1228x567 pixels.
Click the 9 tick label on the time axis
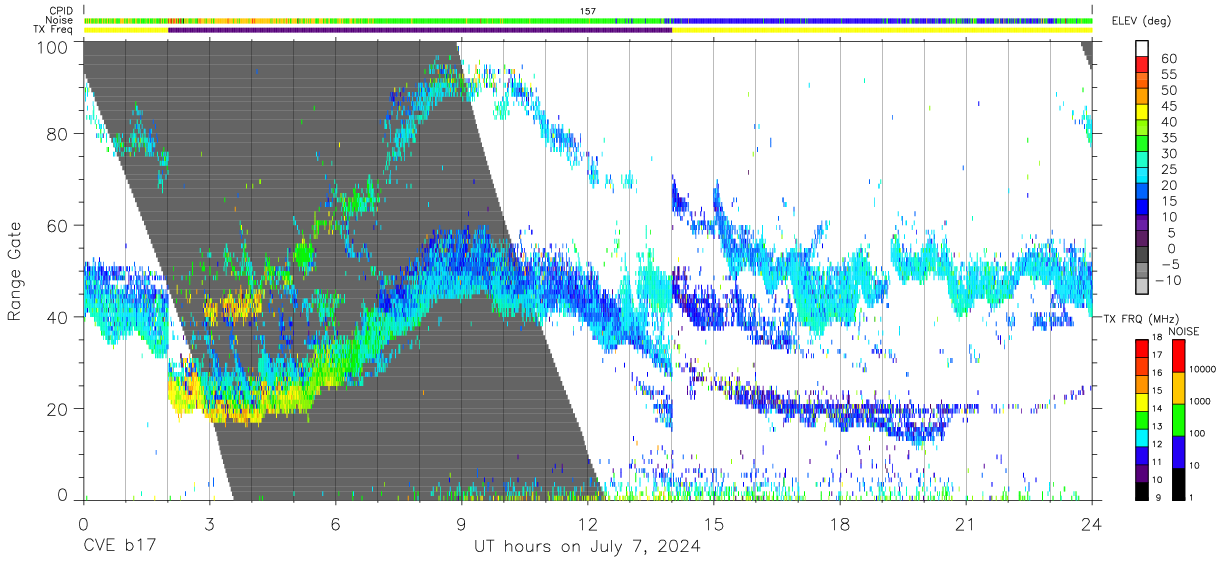(462, 524)
